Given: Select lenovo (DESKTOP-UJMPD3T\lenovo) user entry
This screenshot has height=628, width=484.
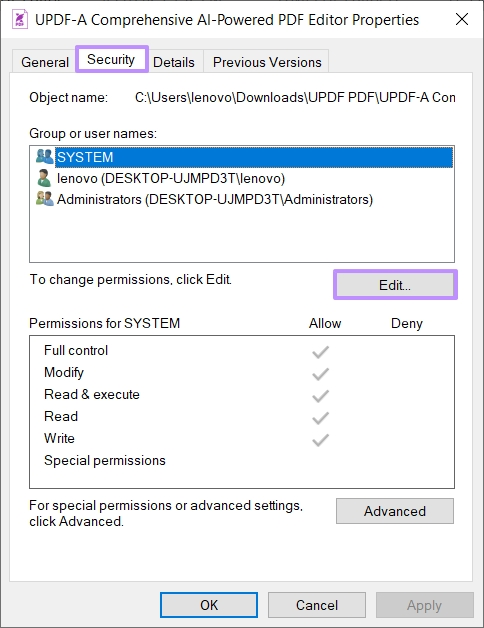Looking at the screenshot, I should [171, 178].
